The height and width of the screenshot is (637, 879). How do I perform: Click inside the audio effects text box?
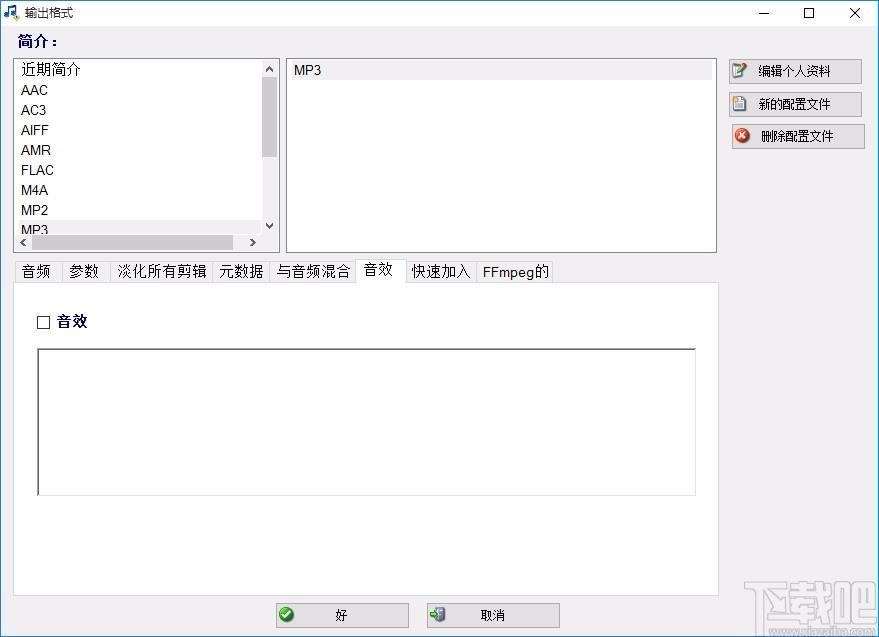click(367, 422)
